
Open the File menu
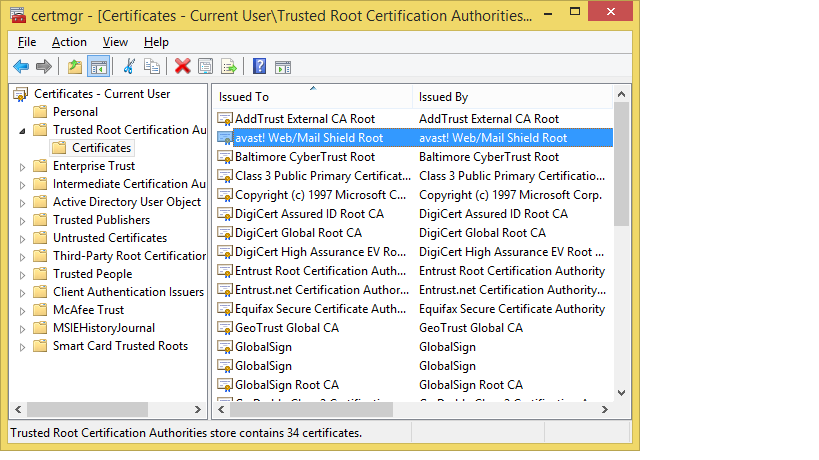(27, 42)
